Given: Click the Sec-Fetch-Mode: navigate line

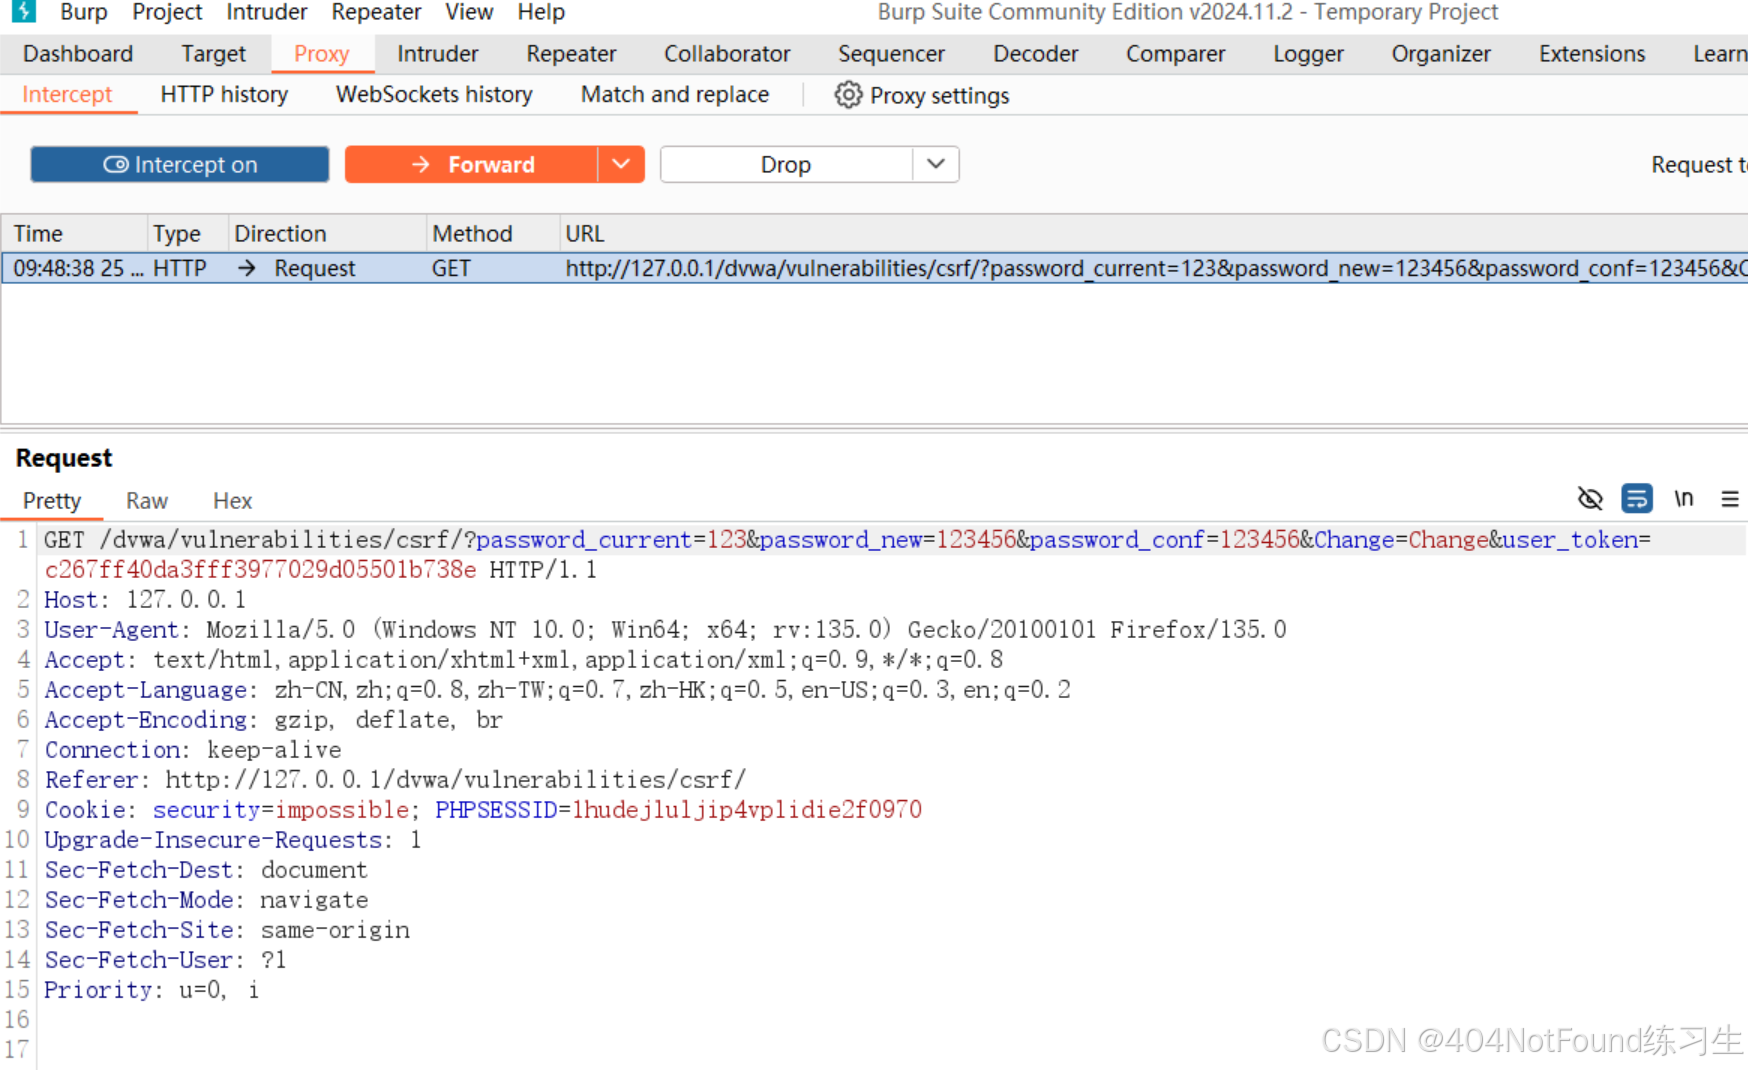Looking at the screenshot, I should (206, 899).
